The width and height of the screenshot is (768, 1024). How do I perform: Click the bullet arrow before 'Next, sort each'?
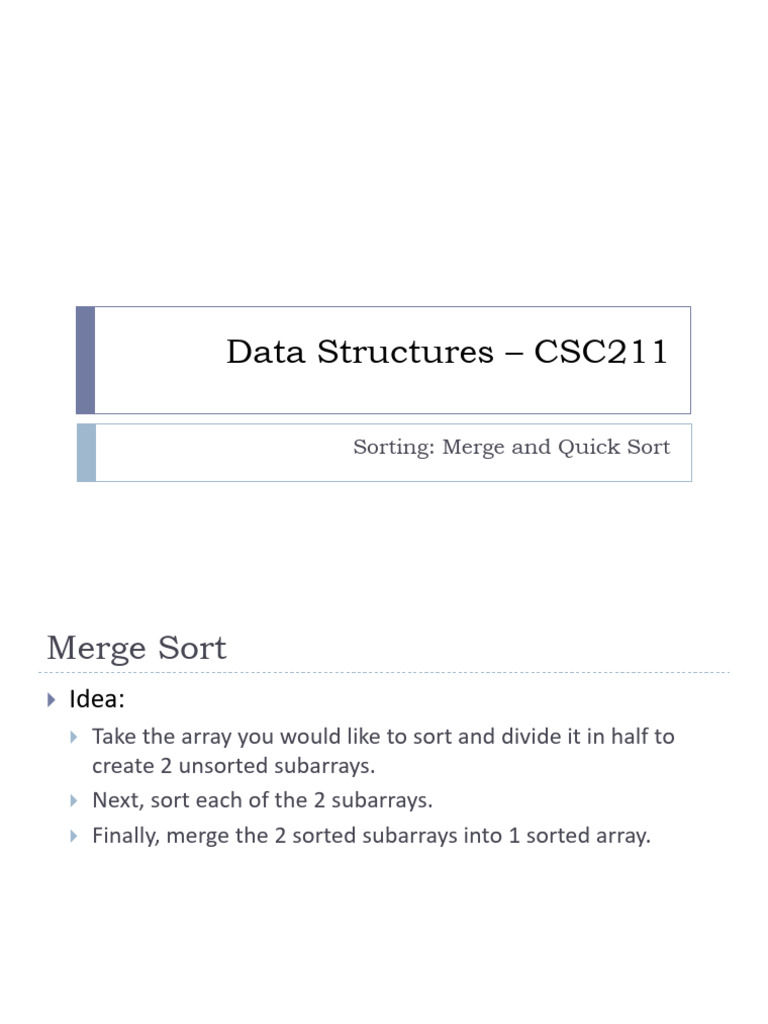74,801
